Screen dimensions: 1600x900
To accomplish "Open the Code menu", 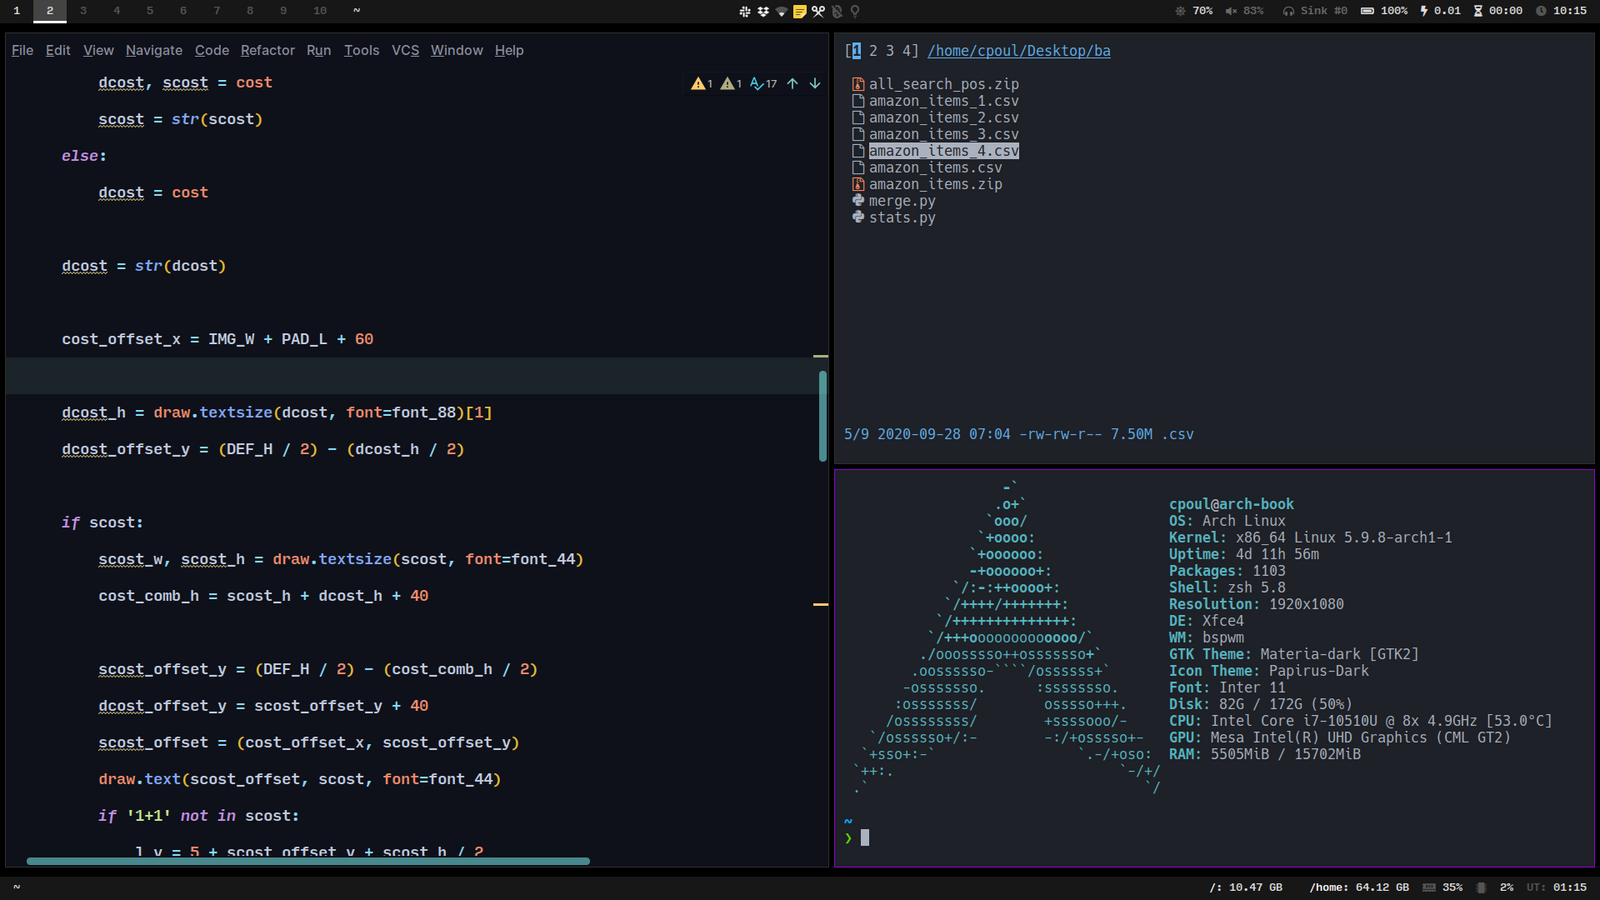I will pos(212,50).
